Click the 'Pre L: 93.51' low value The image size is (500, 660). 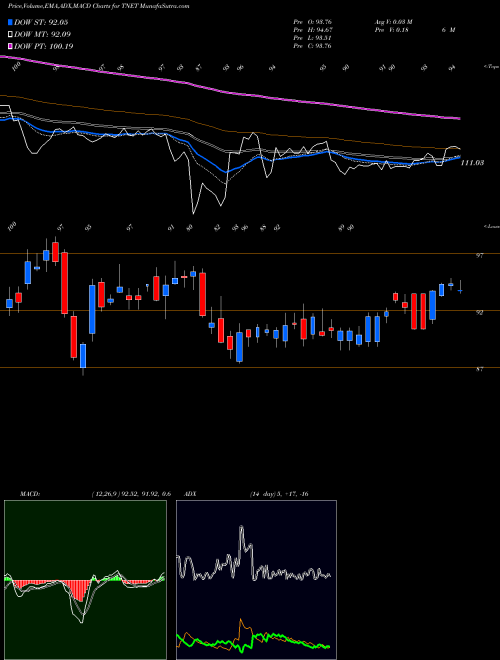point(312,38)
